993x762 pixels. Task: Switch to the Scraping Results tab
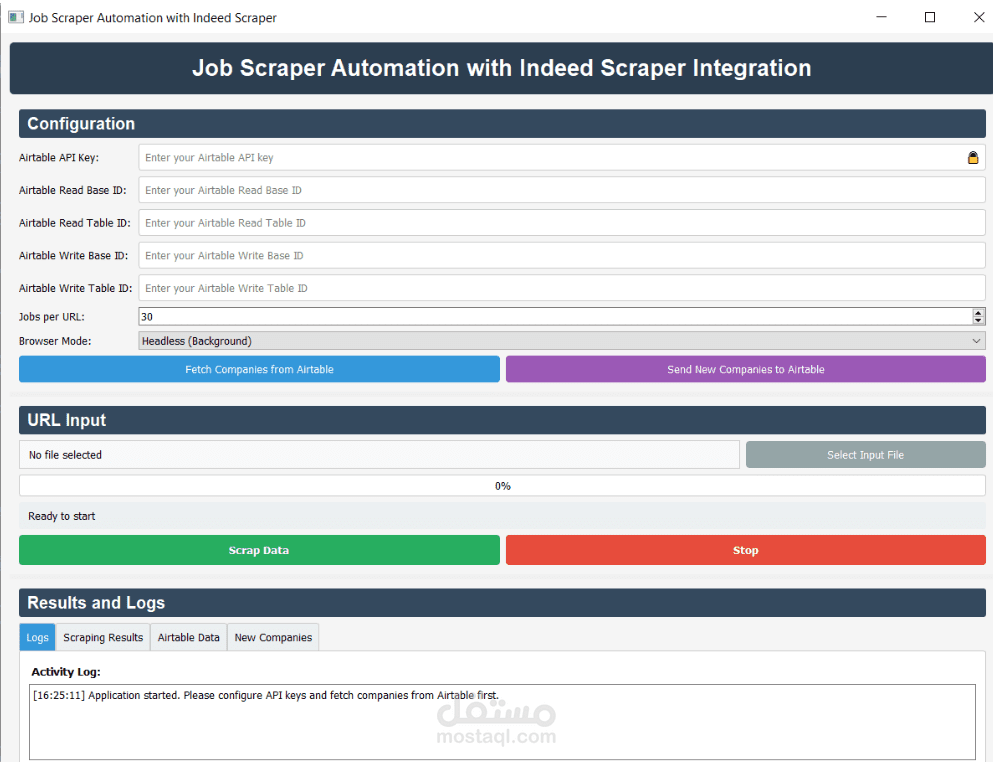102,637
